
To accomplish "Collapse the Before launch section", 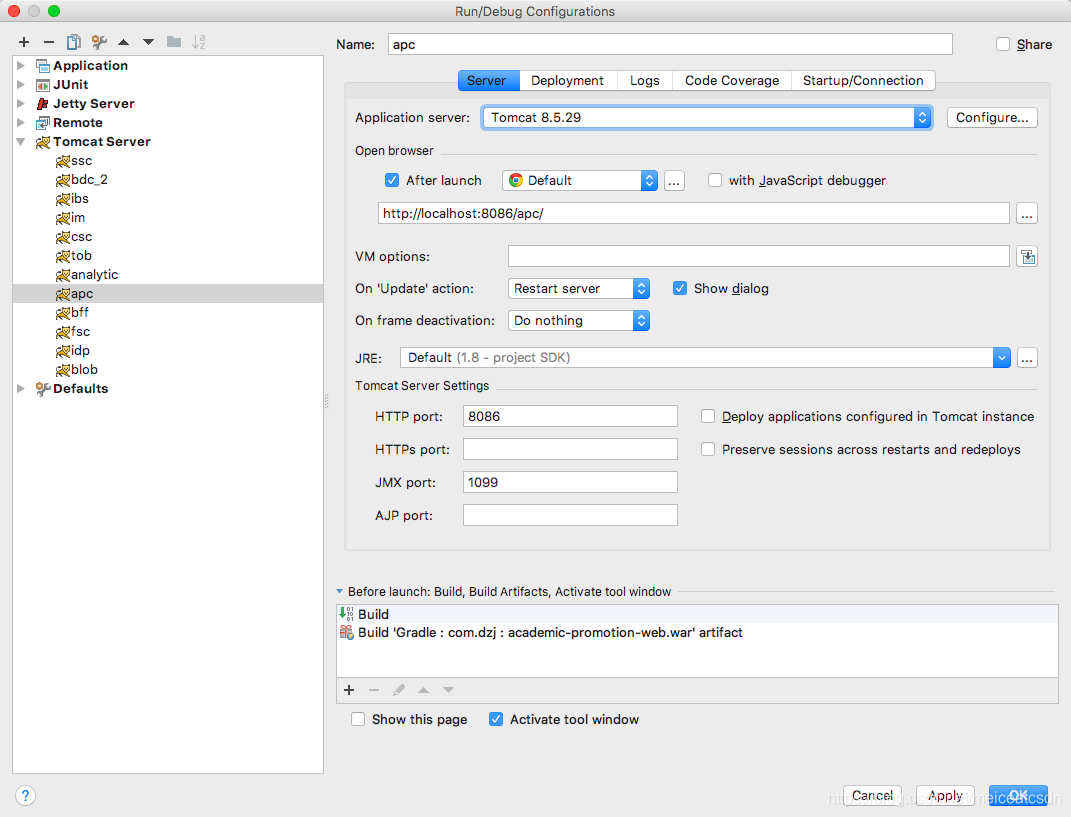I will point(339,592).
